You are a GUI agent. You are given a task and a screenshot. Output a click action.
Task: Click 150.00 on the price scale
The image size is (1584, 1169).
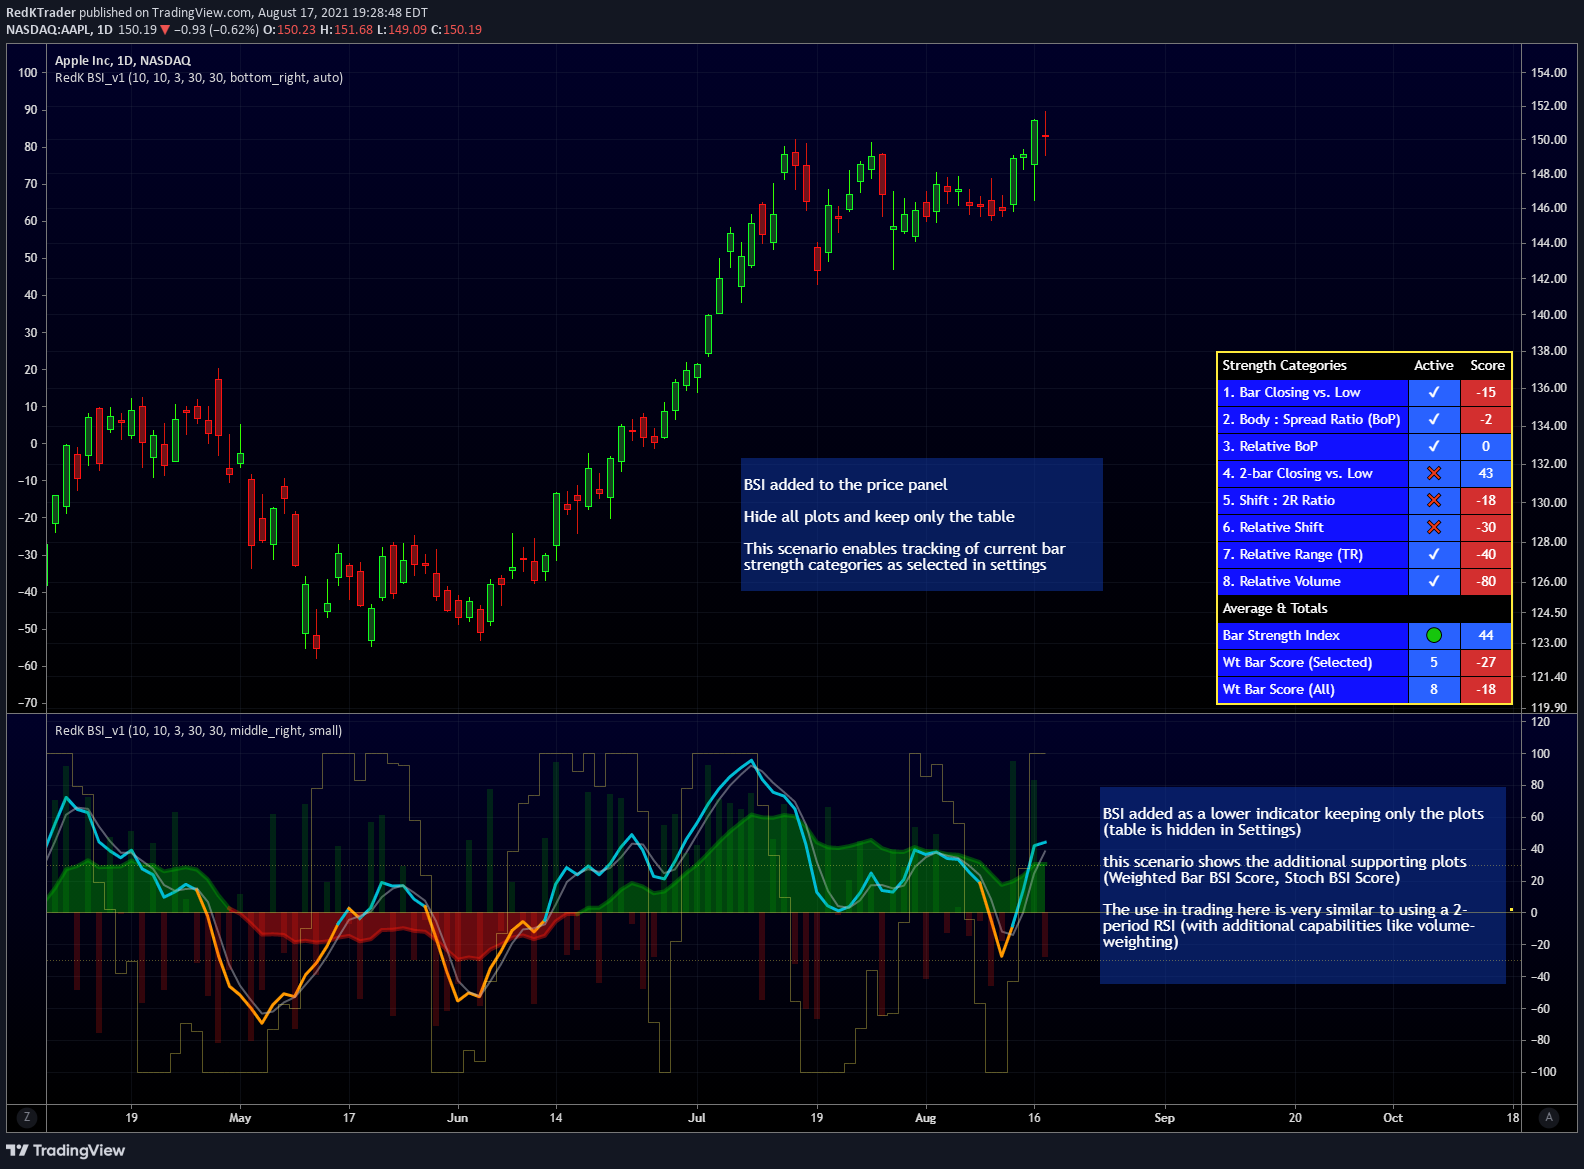point(1549,140)
